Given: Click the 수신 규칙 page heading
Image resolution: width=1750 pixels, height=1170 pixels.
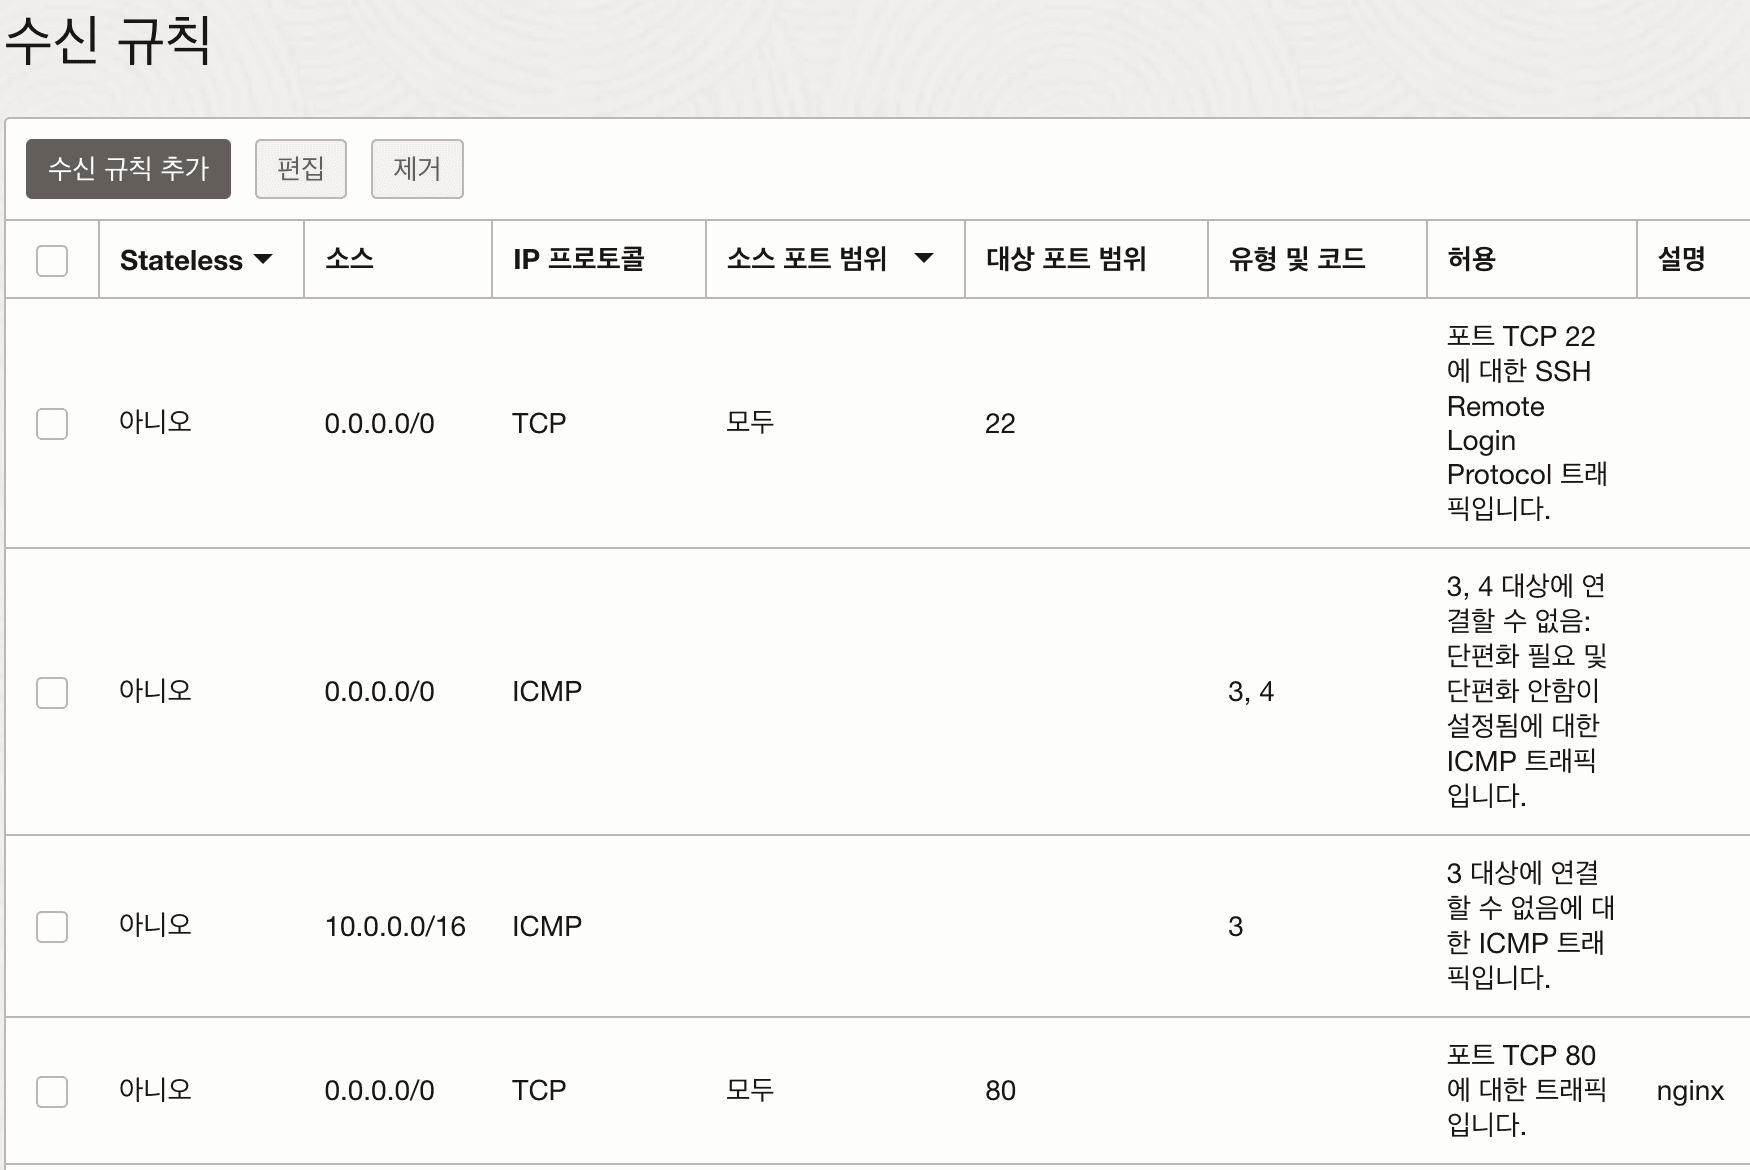Looking at the screenshot, I should (108, 42).
